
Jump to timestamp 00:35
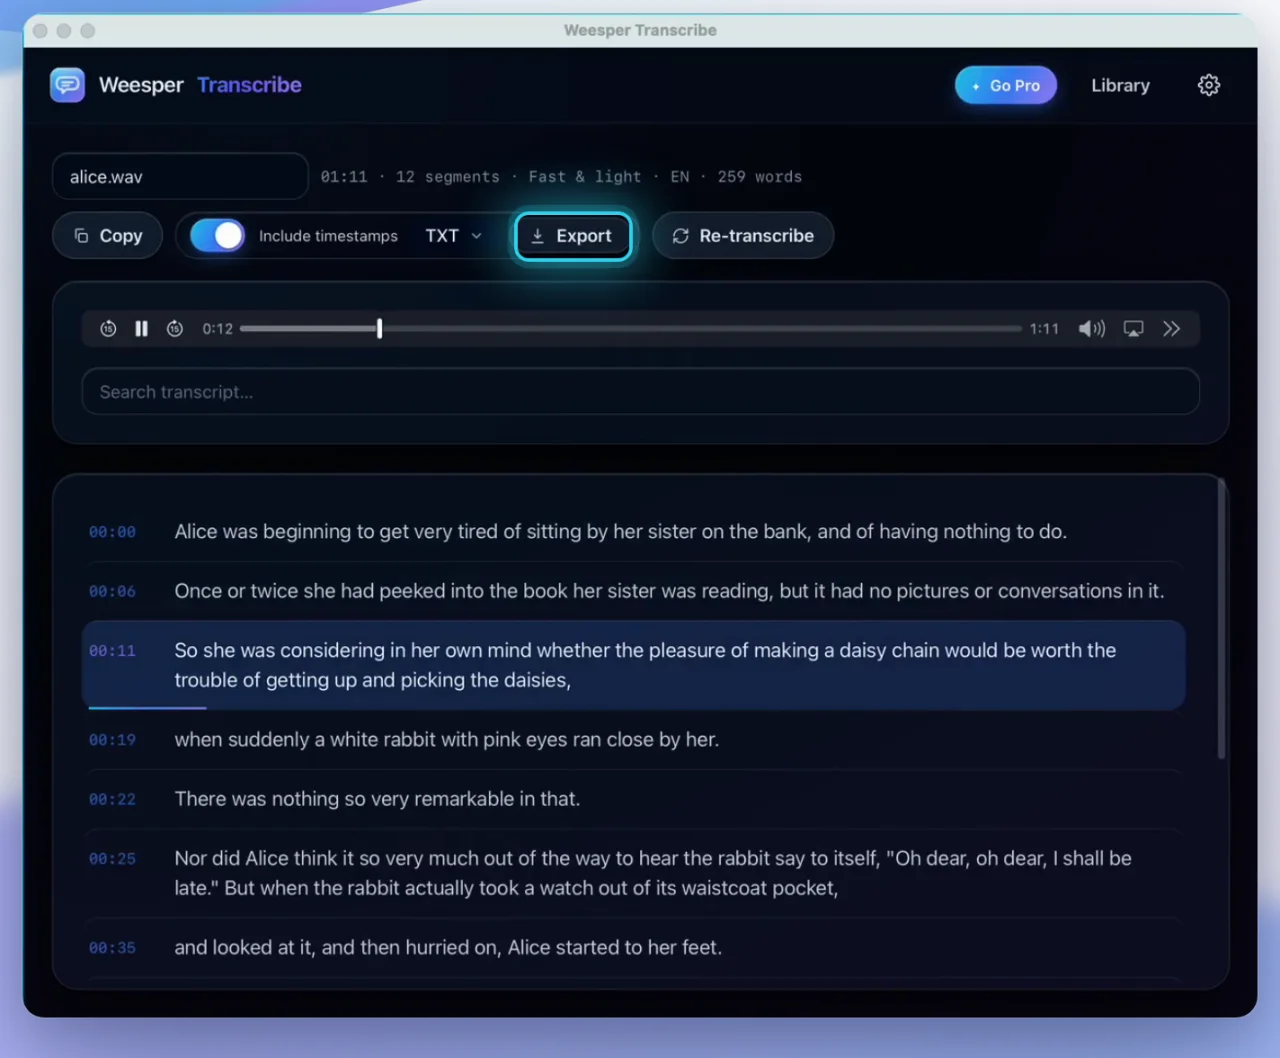point(112,948)
